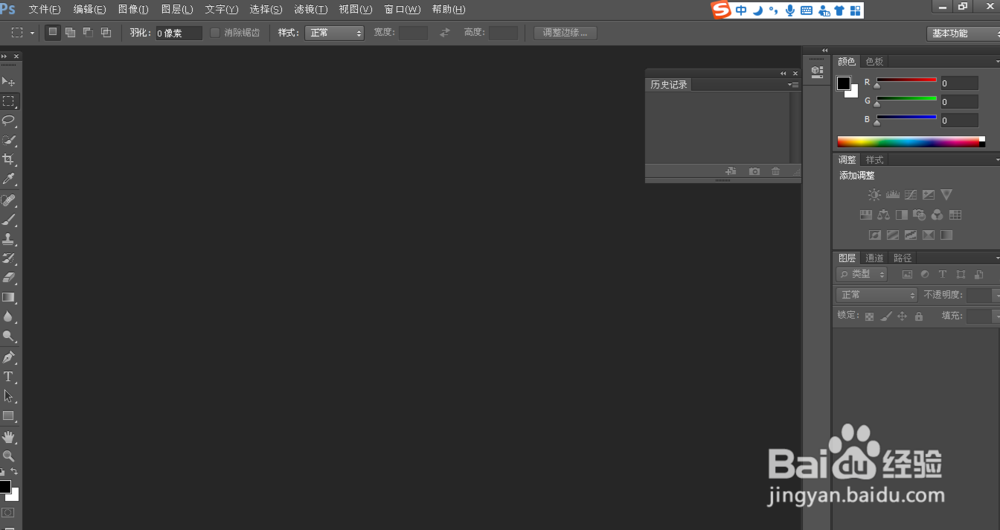Click the G value input field
The width and height of the screenshot is (1000, 530).
click(x=959, y=101)
